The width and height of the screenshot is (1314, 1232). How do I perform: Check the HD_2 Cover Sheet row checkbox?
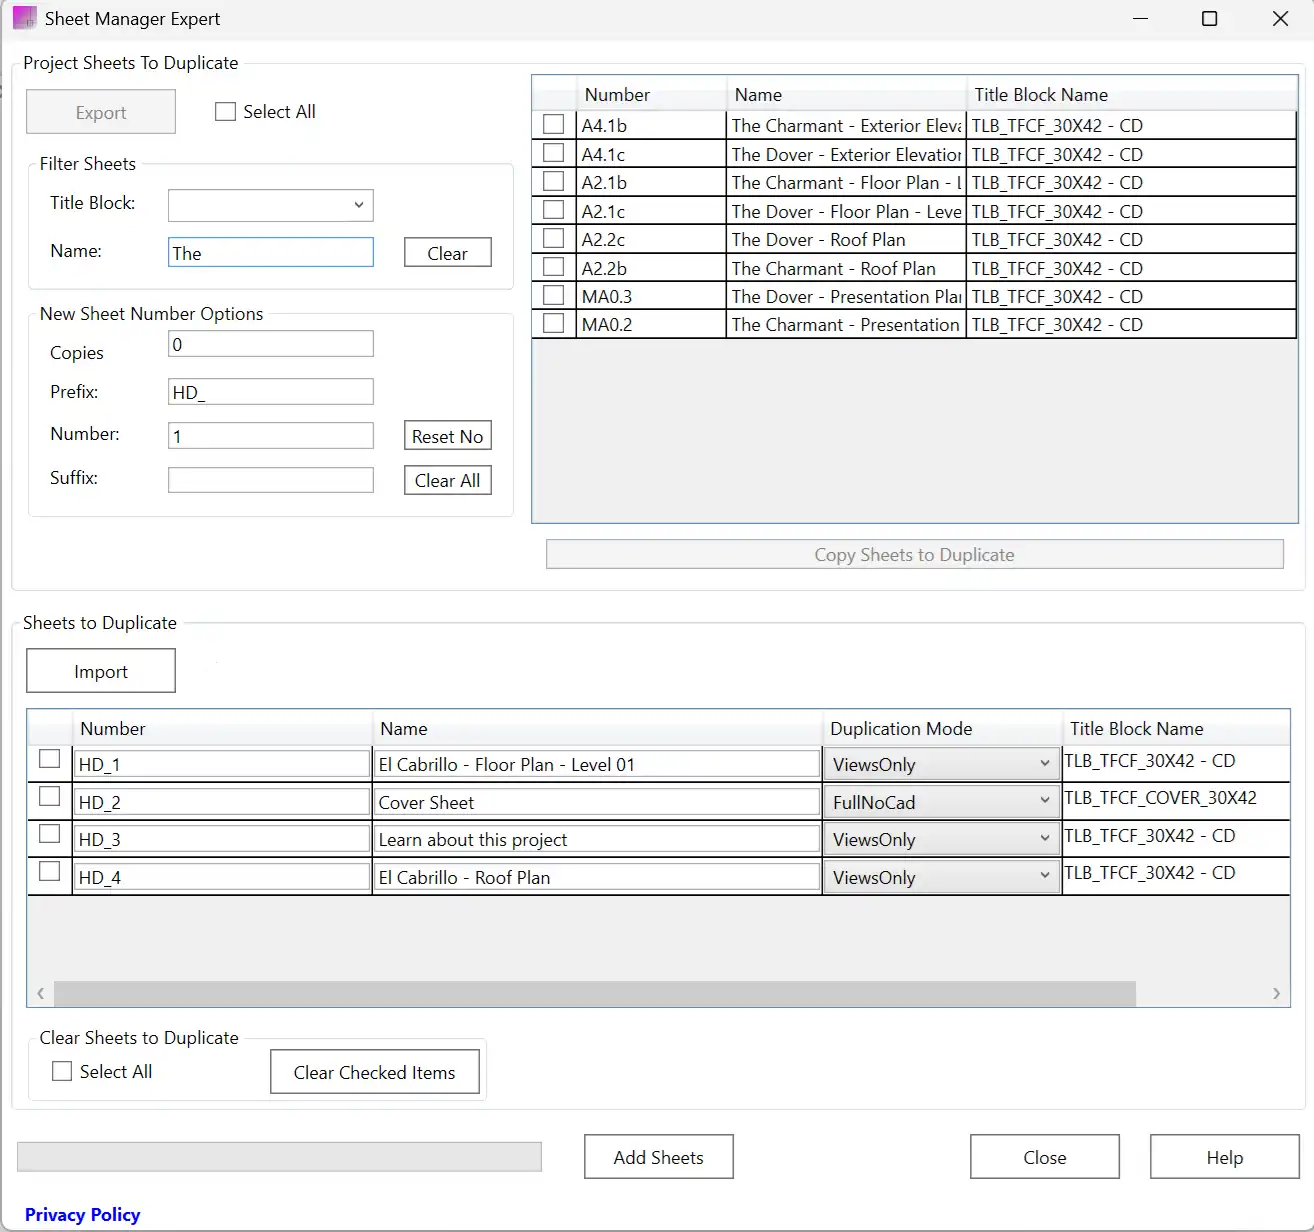[49, 797]
